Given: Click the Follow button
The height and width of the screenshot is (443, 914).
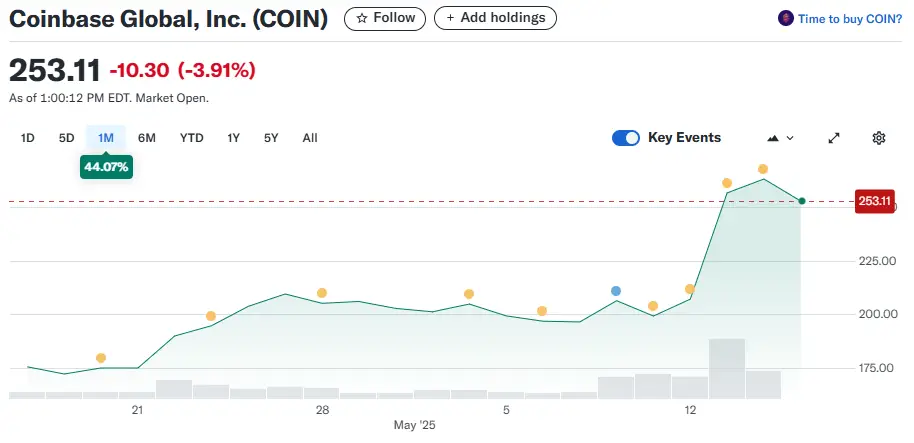Looking at the screenshot, I should (385, 18).
